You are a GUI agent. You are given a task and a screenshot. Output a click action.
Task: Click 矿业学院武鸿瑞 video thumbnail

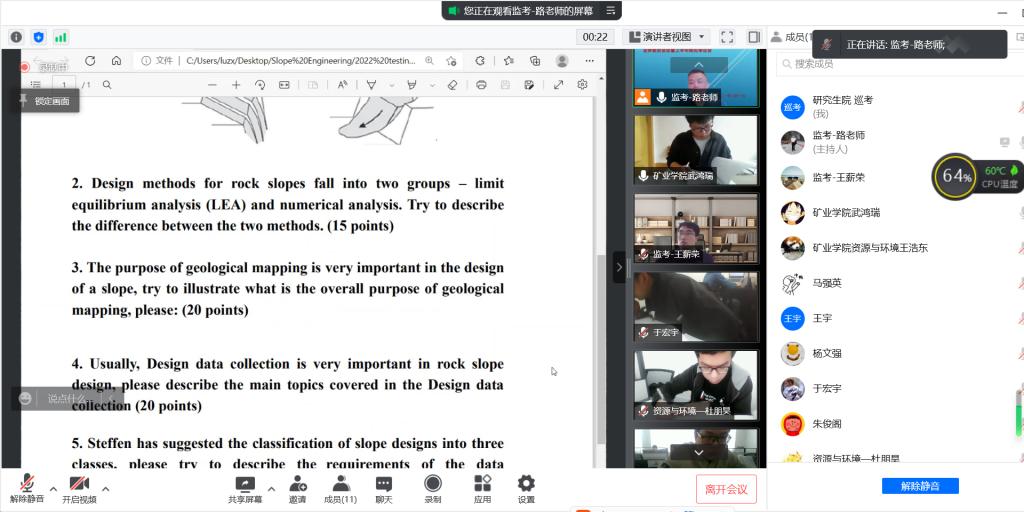(x=696, y=150)
